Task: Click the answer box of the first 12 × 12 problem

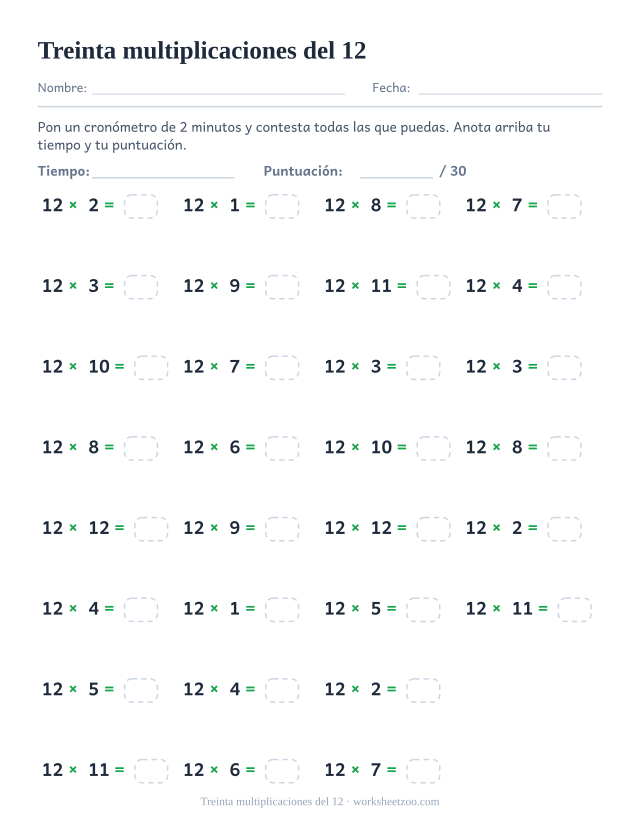Action: pos(151,529)
